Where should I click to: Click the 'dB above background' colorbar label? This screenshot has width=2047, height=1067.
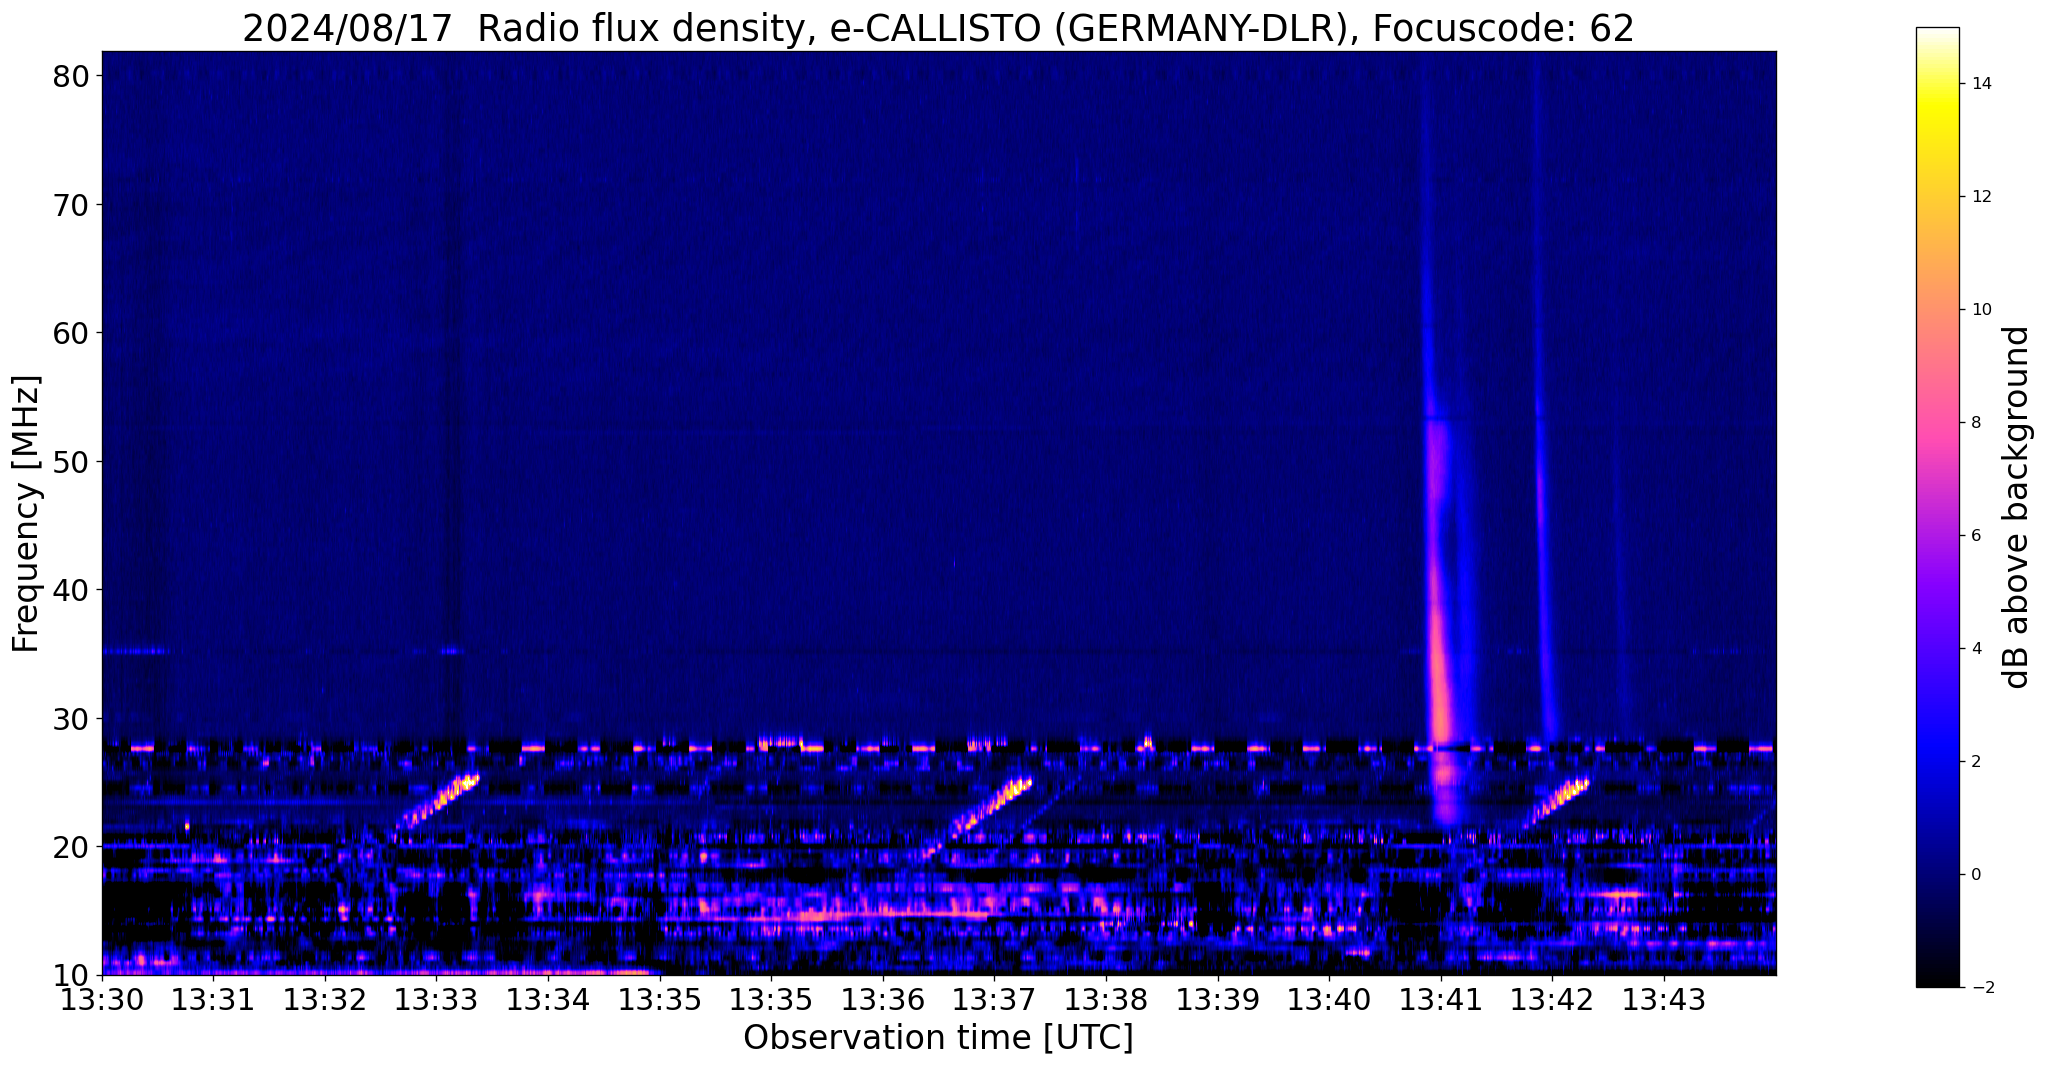(x=2017, y=507)
